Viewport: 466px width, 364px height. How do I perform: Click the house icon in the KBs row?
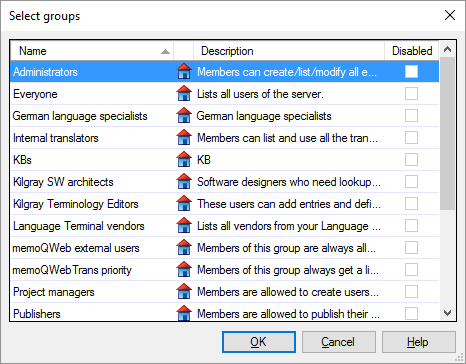tap(184, 159)
